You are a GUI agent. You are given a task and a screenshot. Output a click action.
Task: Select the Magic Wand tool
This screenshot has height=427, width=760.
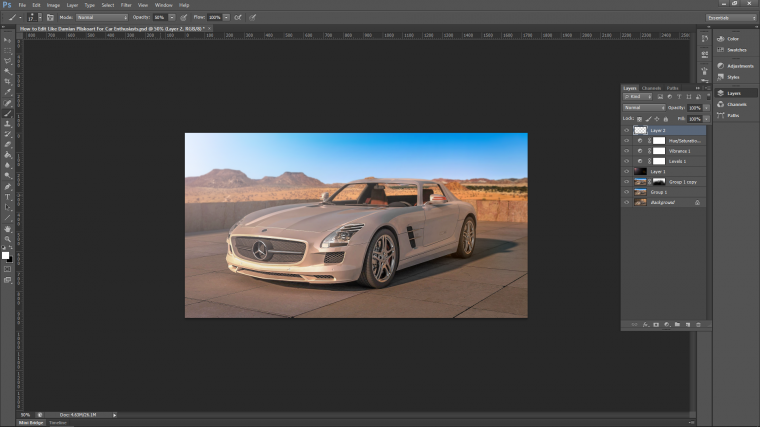[7, 71]
